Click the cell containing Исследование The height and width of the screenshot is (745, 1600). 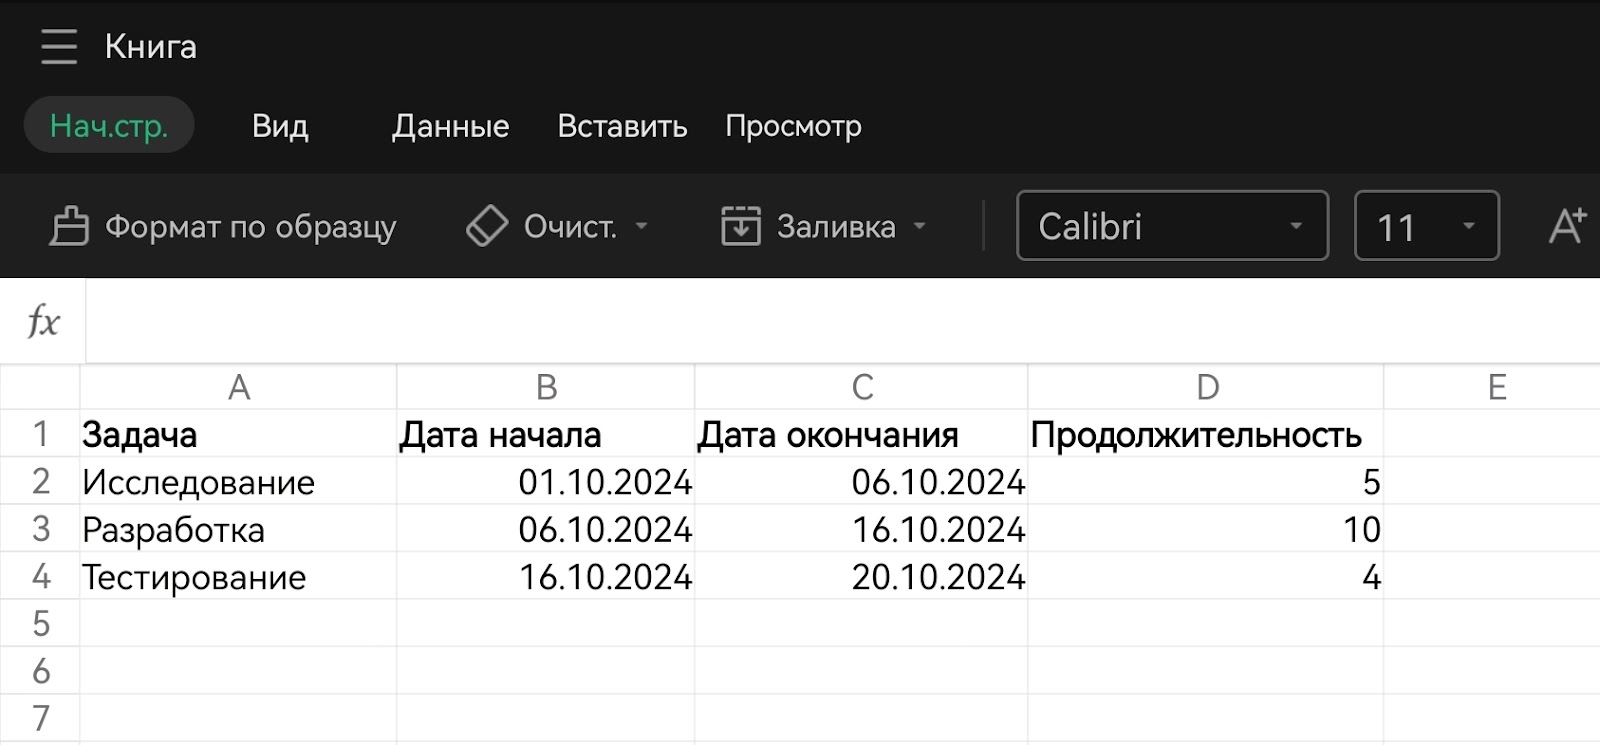[237, 482]
